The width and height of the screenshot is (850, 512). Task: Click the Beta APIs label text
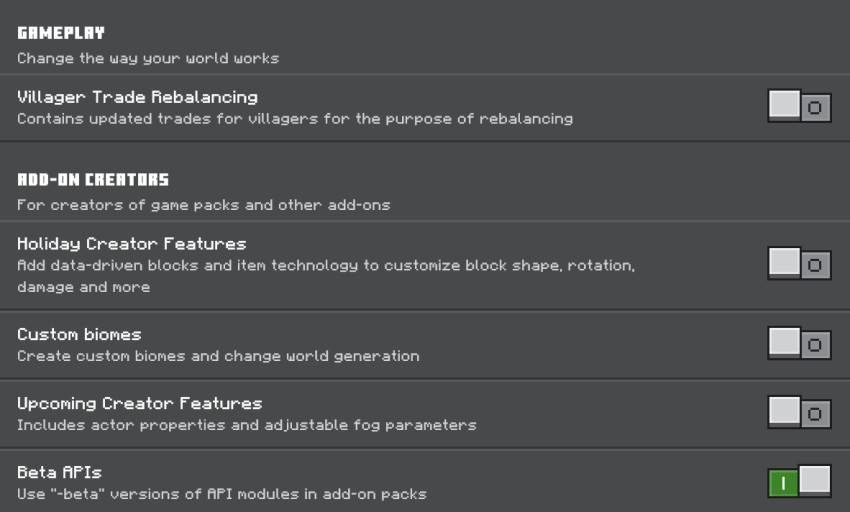click(59, 472)
